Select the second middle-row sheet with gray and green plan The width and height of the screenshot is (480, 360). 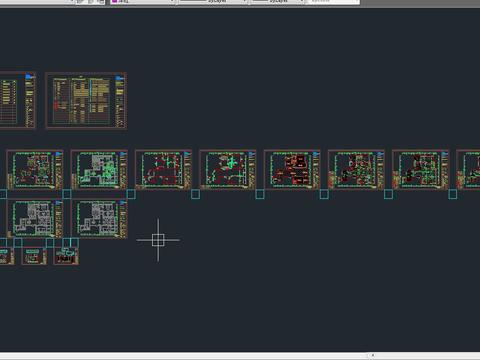click(x=99, y=170)
